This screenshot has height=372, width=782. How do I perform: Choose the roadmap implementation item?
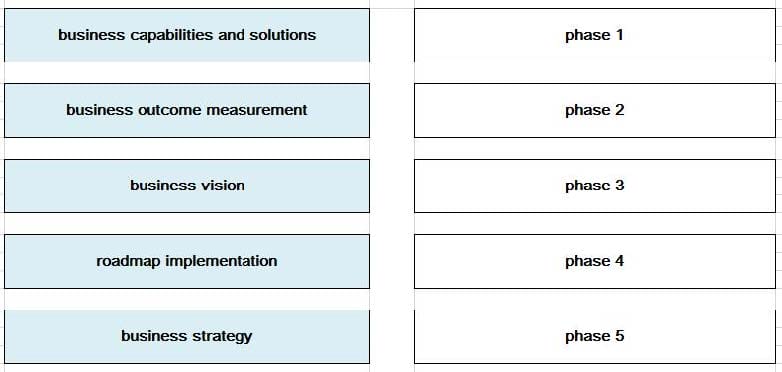187,261
